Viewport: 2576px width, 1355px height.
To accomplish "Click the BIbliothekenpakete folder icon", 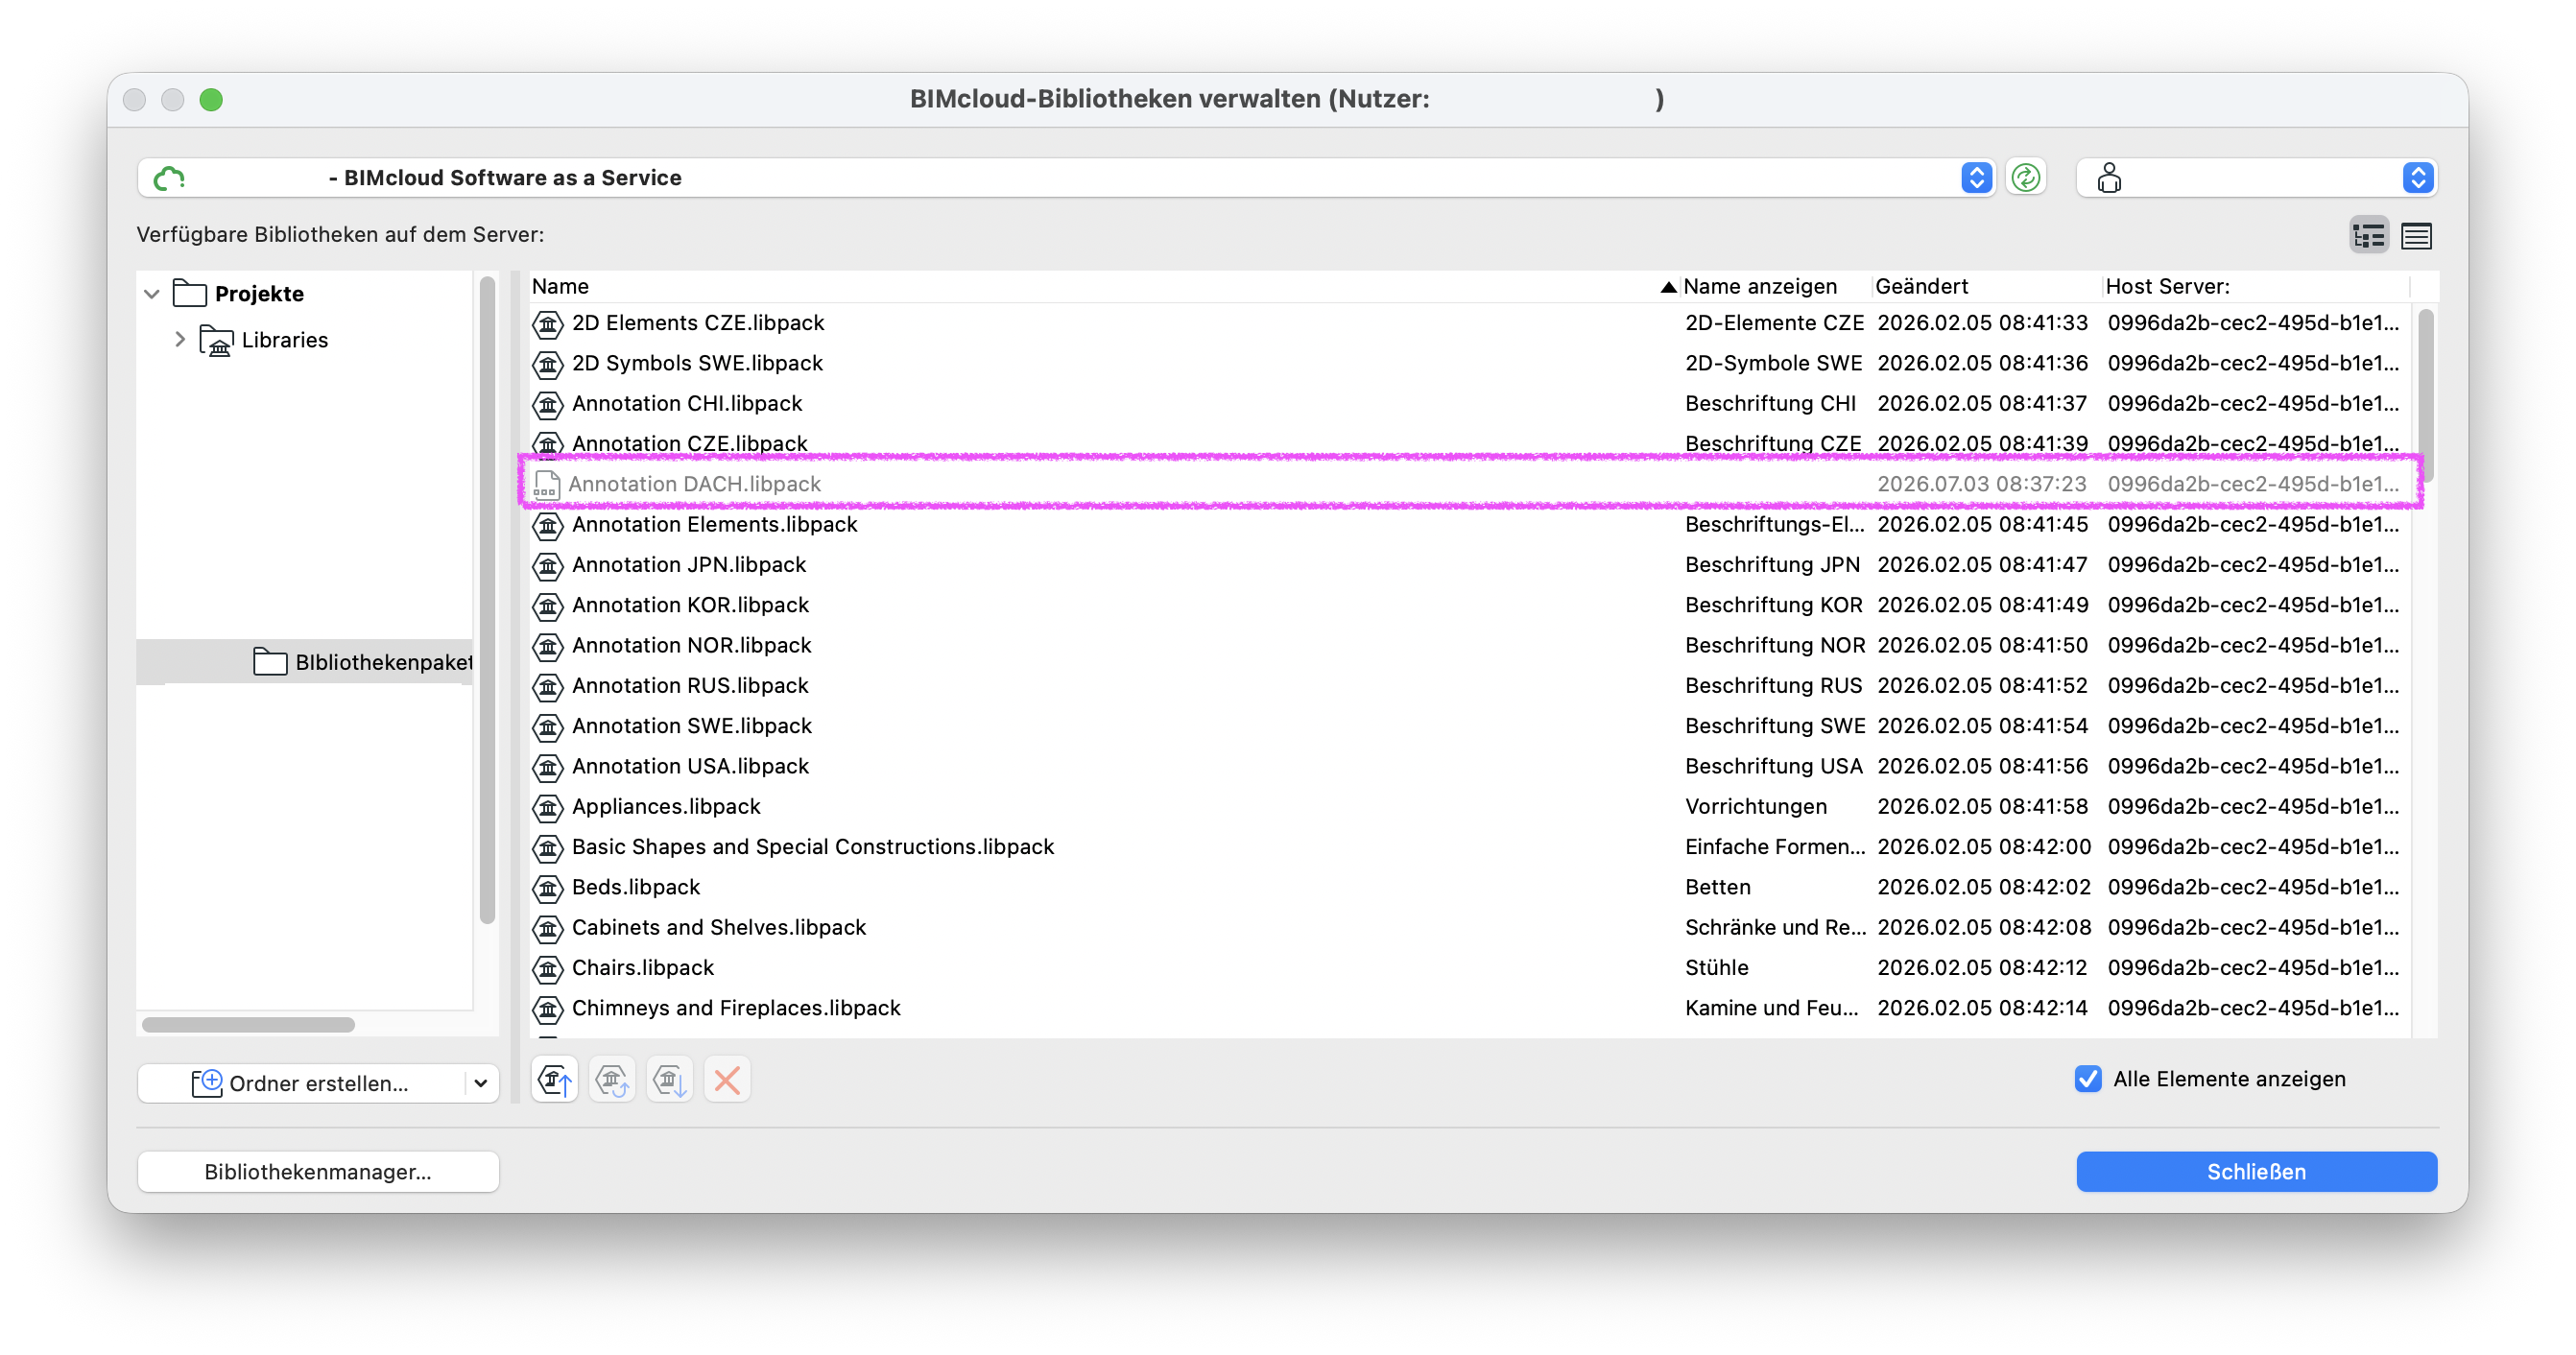I will pyautogui.click(x=270, y=662).
